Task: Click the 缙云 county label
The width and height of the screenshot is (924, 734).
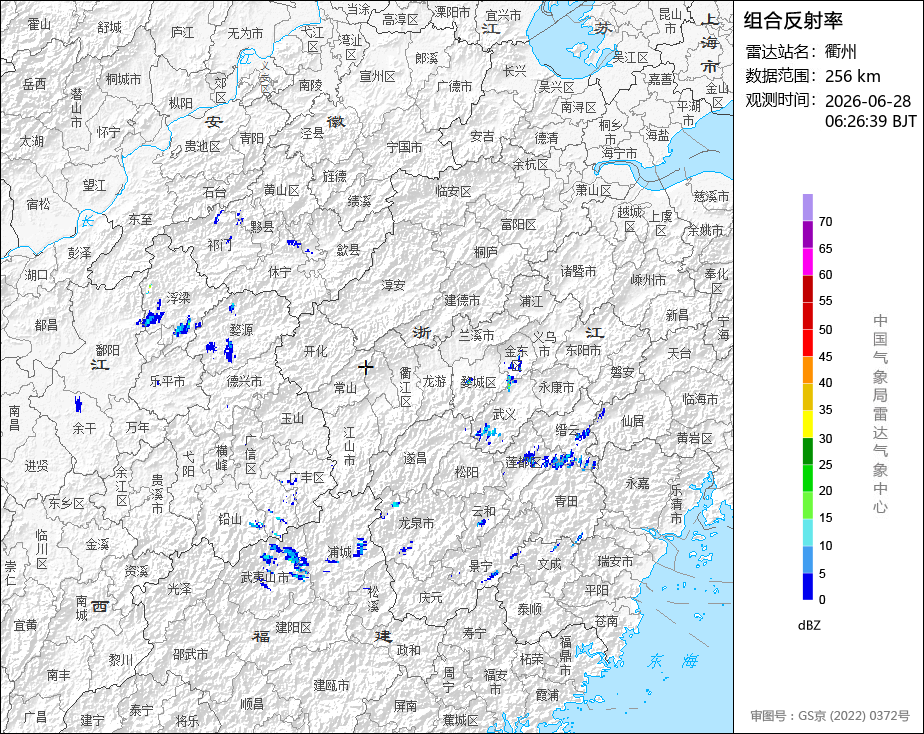Action: pyautogui.click(x=567, y=430)
